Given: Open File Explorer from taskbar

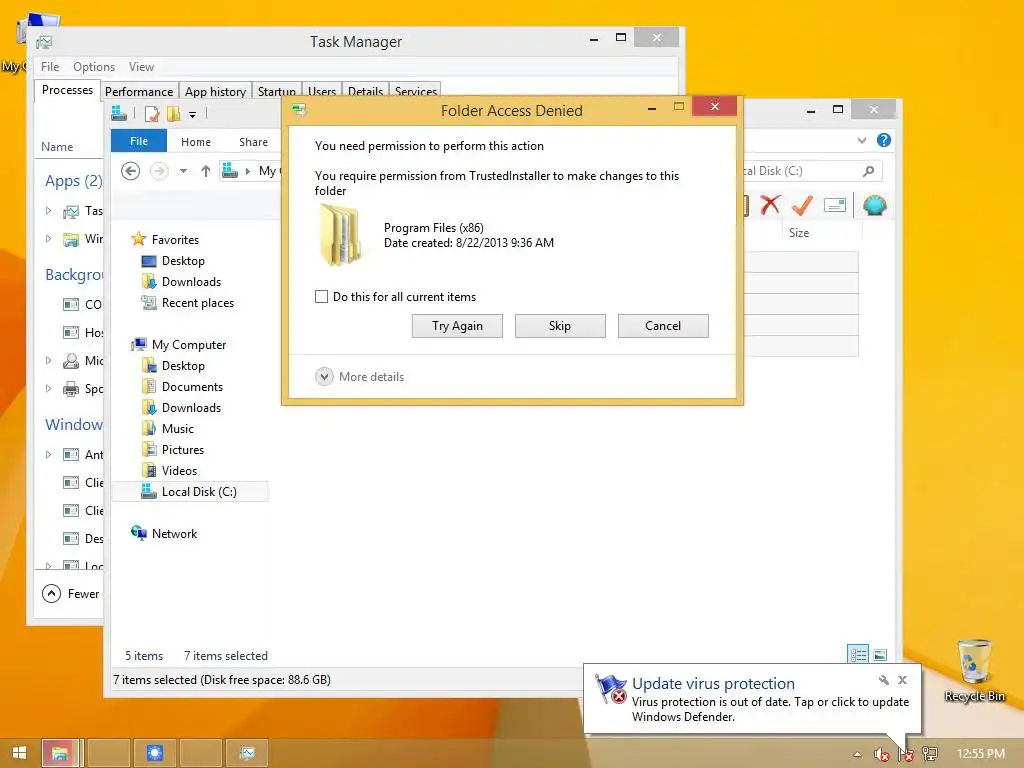Looking at the screenshot, I should tap(60, 753).
